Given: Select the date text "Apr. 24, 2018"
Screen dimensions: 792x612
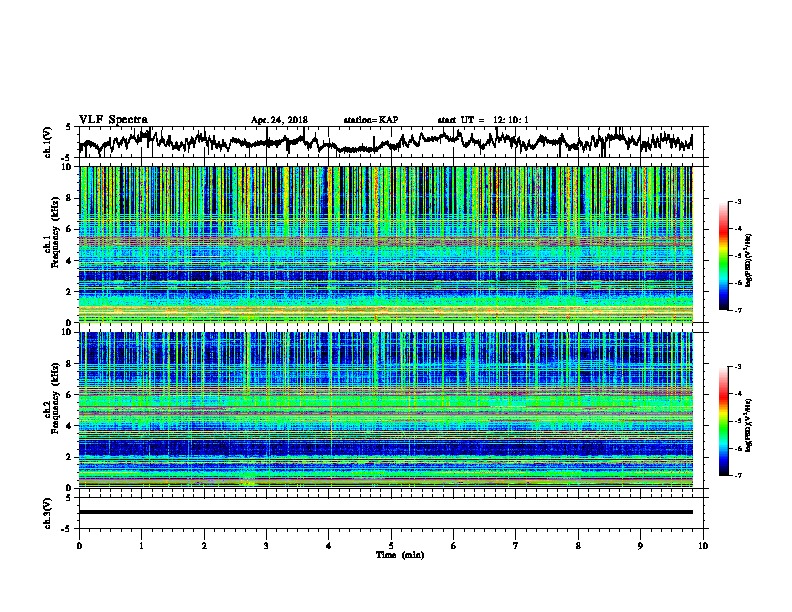Looking at the screenshot, I should pyautogui.click(x=279, y=120).
